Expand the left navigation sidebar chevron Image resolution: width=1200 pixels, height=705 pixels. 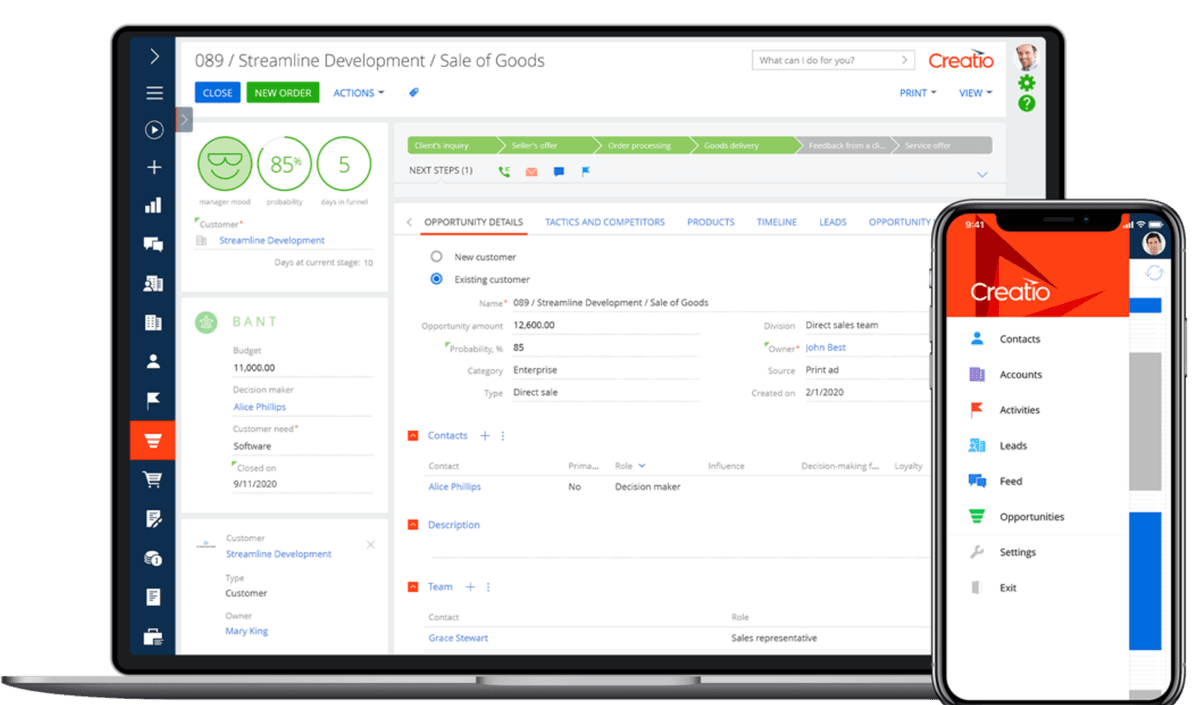154,56
